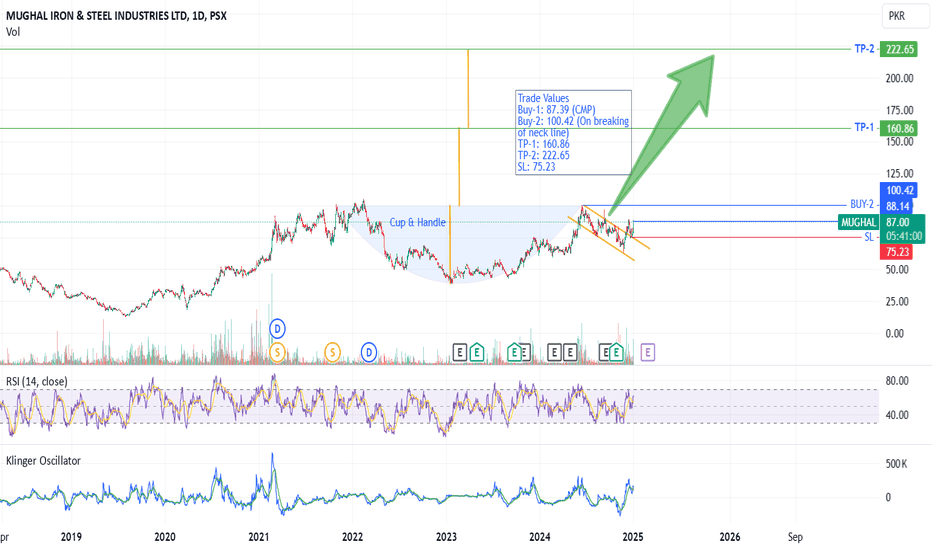
Task: Click the Trade Values note box
Action: [x=573, y=132]
